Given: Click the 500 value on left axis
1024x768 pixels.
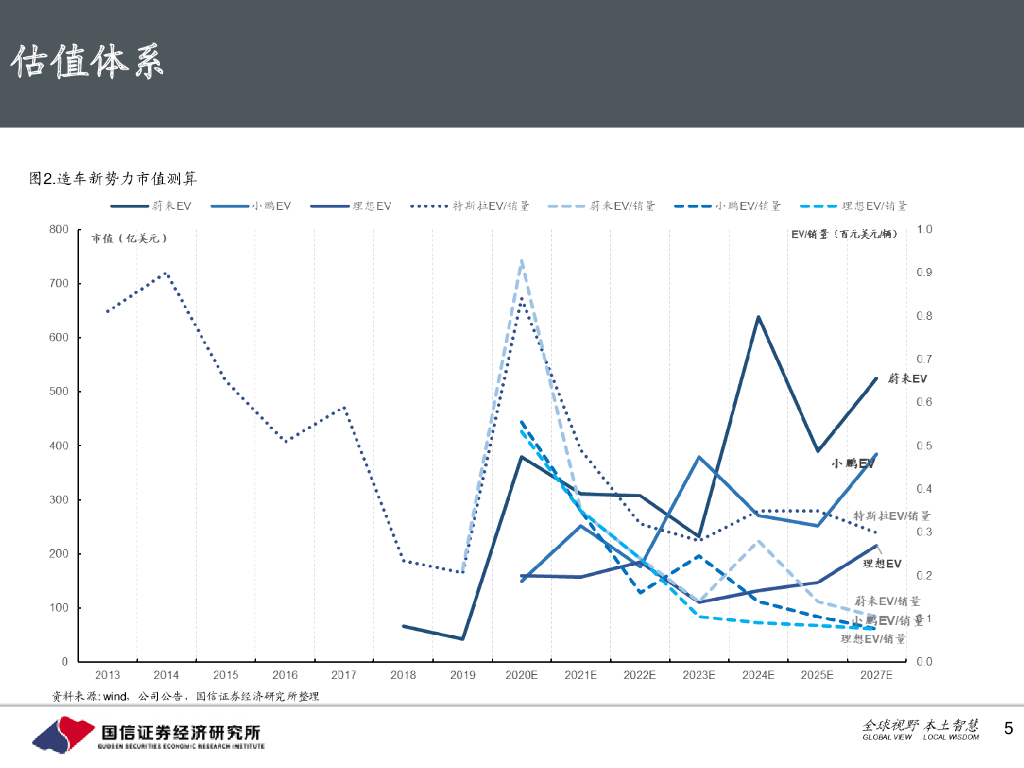Looking at the screenshot, I should (59, 391).
